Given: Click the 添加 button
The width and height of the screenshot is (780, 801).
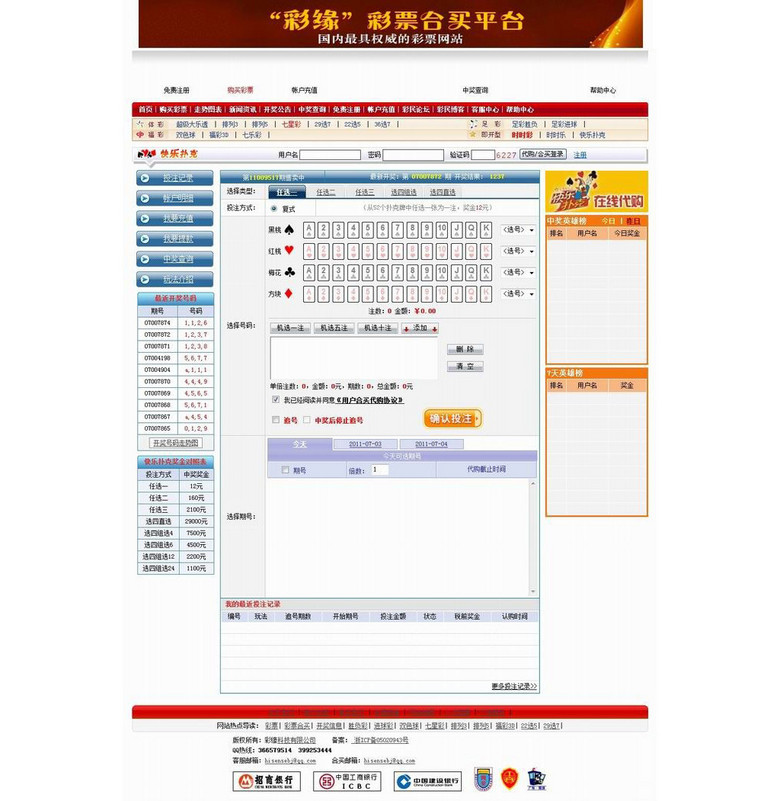Looking at the screenshot, I should (x=420, y=328).
